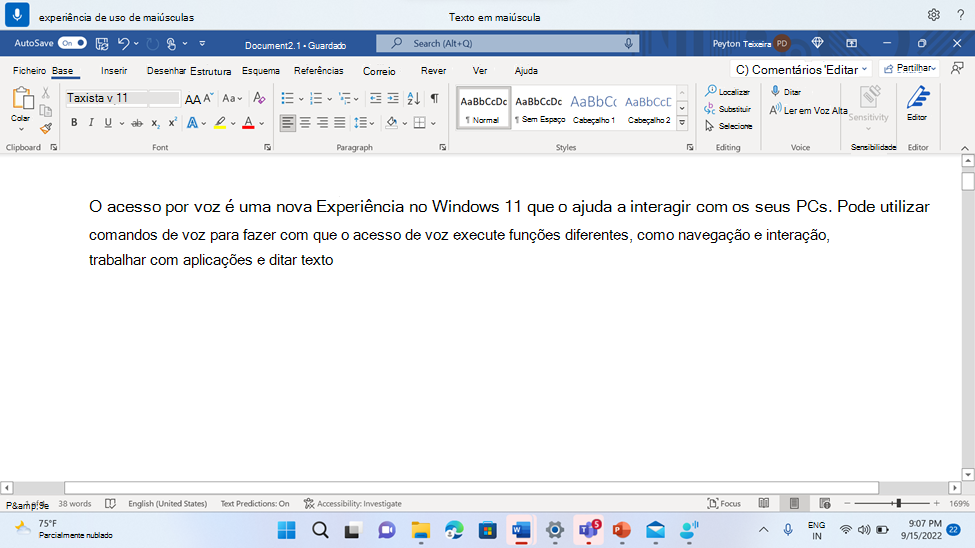Open Microsoft Teams from taskbar

pyautogui.click(x=588, y=531)
